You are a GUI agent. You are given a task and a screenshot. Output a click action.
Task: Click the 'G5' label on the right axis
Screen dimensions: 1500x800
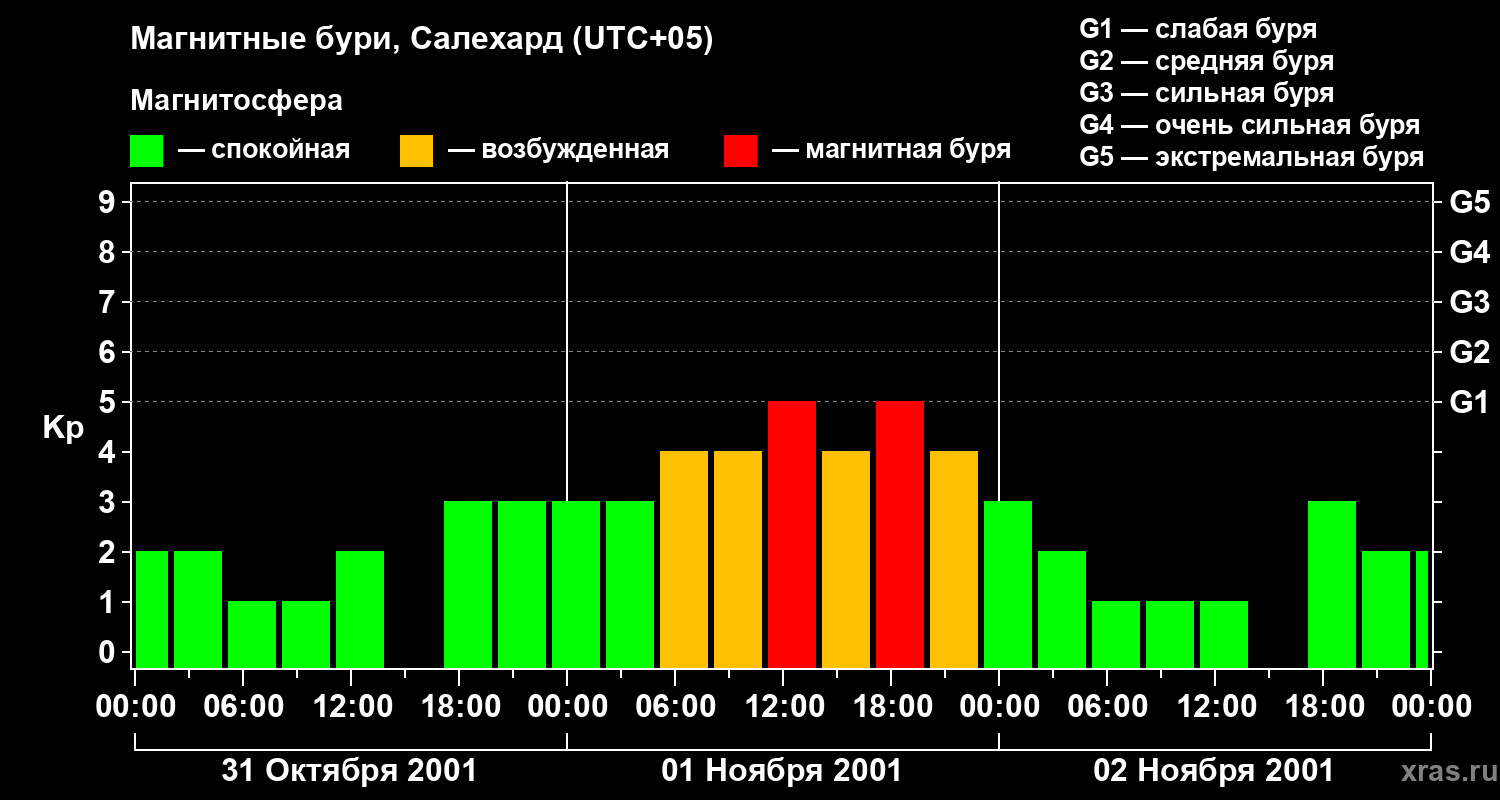click(1469, 202)
